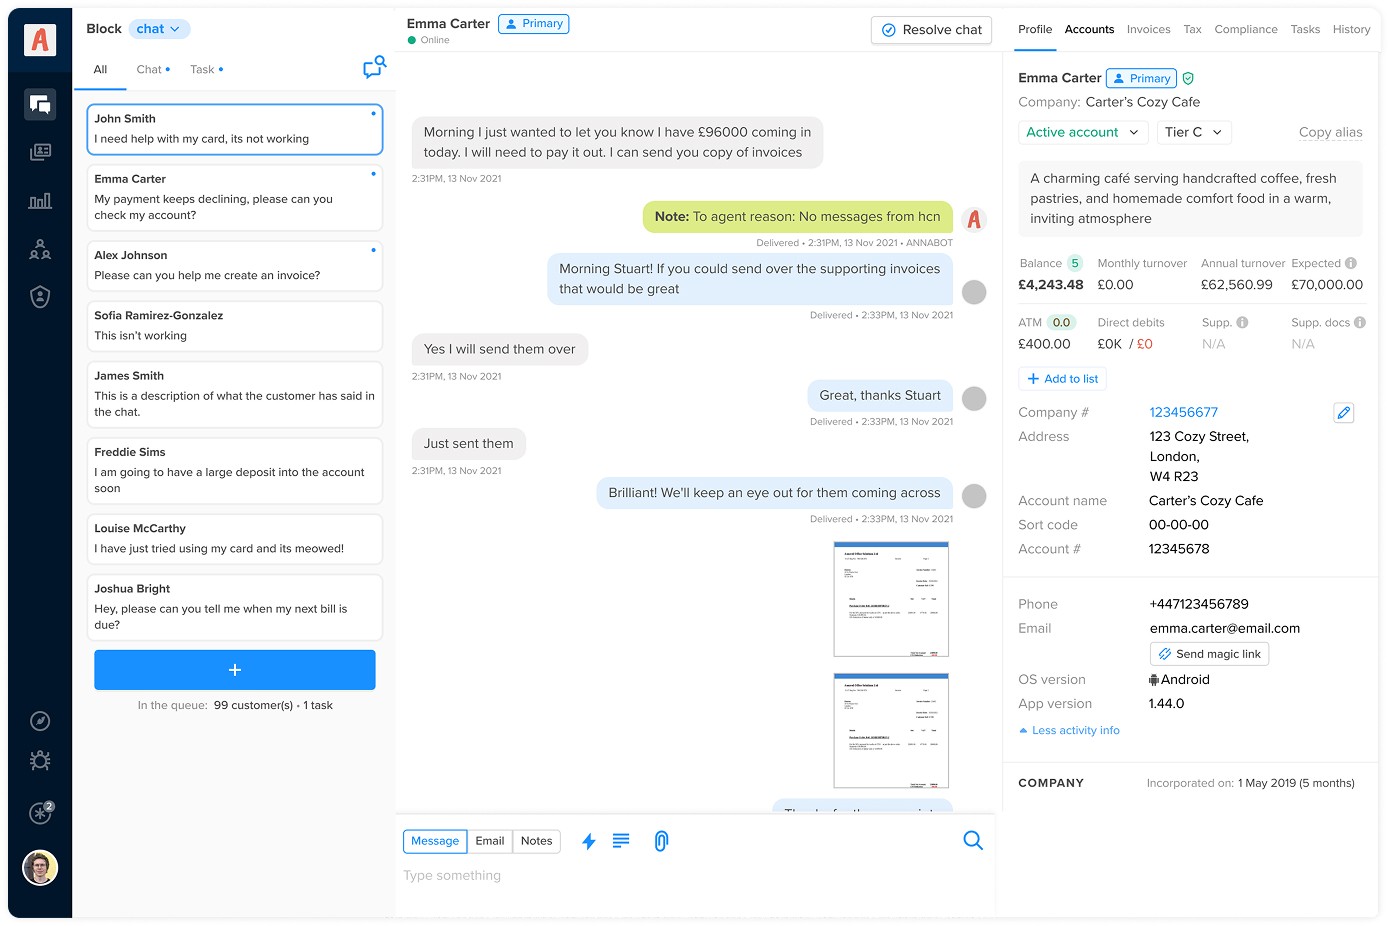Open the shield security sidebar icon
This screenshot has height=926, width=1389.
40,297
